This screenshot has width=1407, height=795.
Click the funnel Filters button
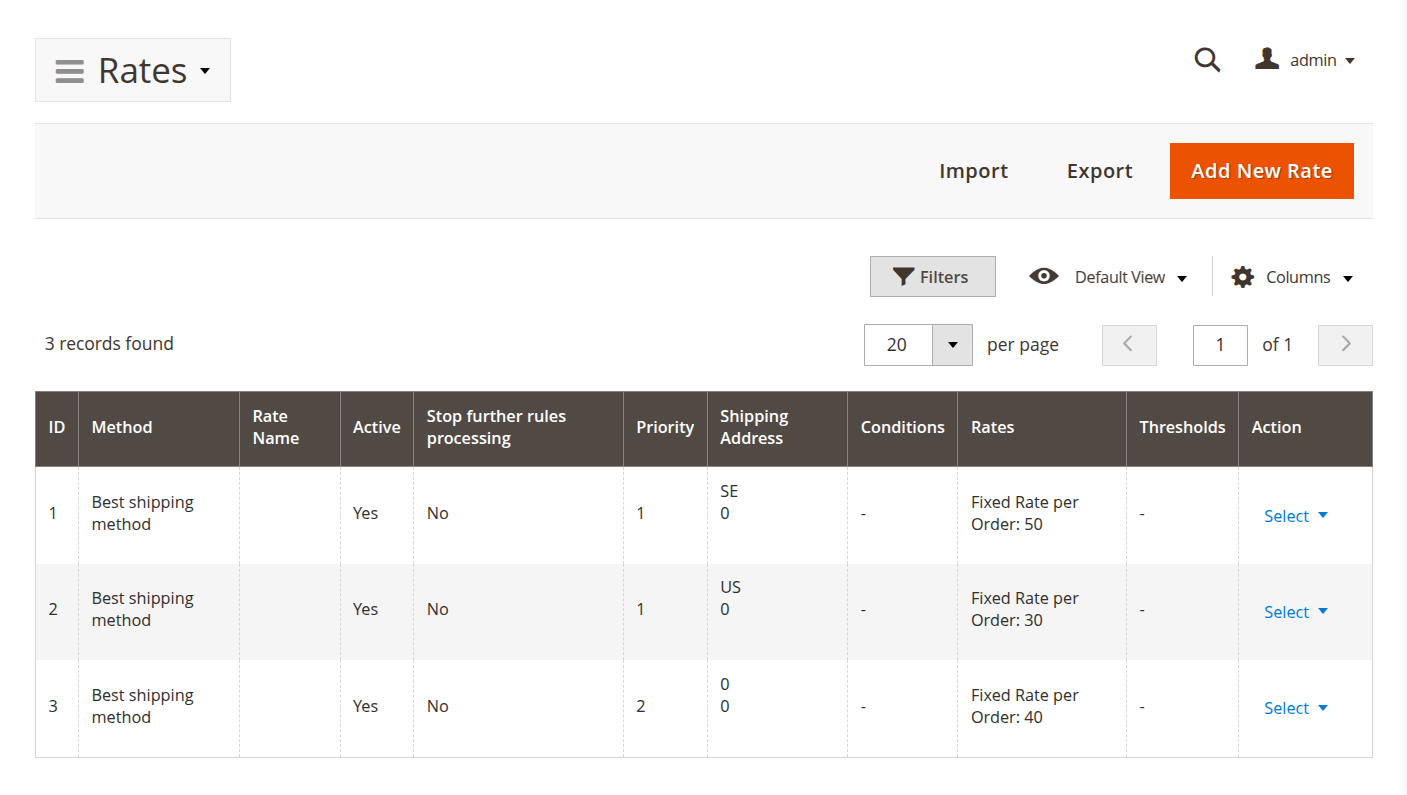pyautogui.click(x=932, y=277)
